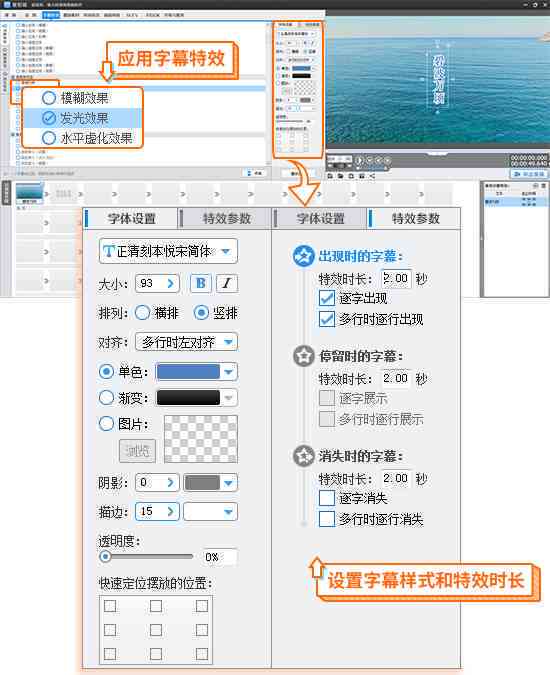Viewport: 550px width, 675px height.
Task: Click the 逐字展示 checkbox
Action: pos(327,398)
